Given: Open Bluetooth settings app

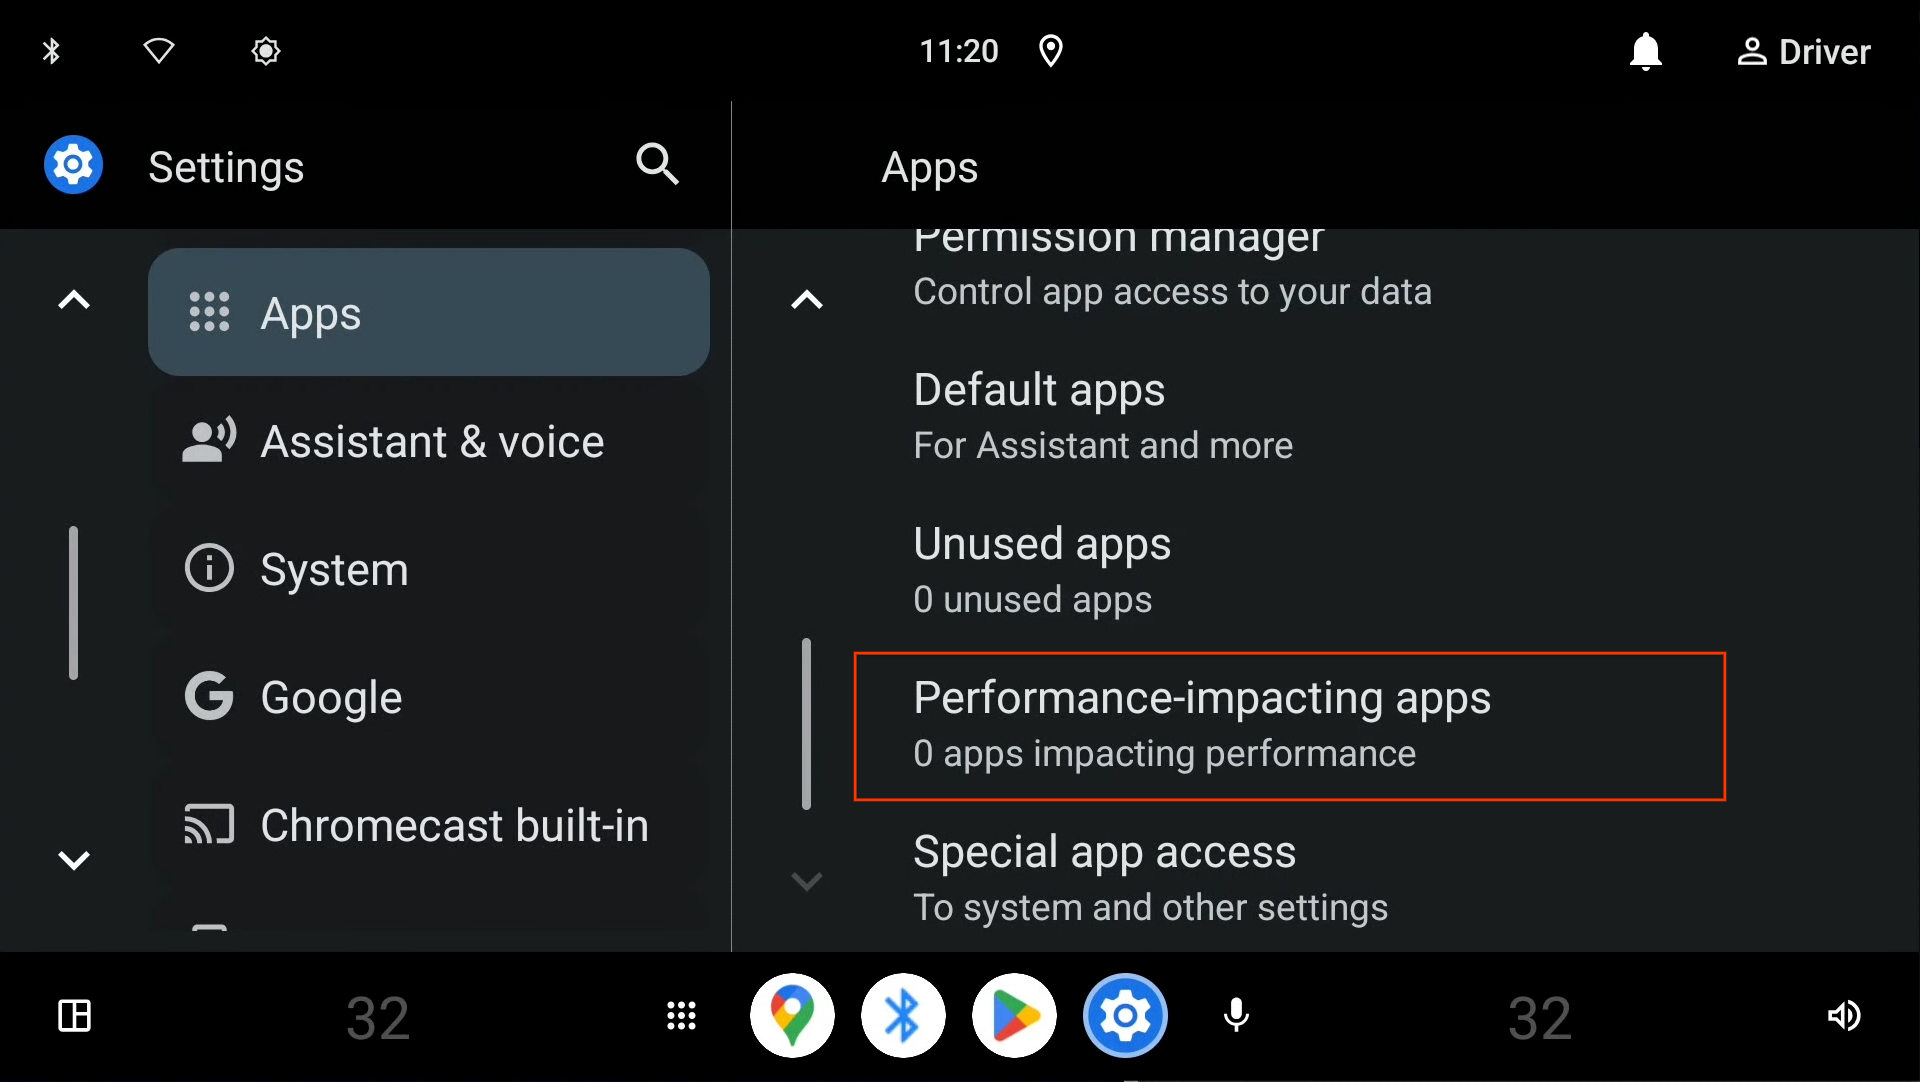Looking at the screenshot, I should [x=902, y=1015].
